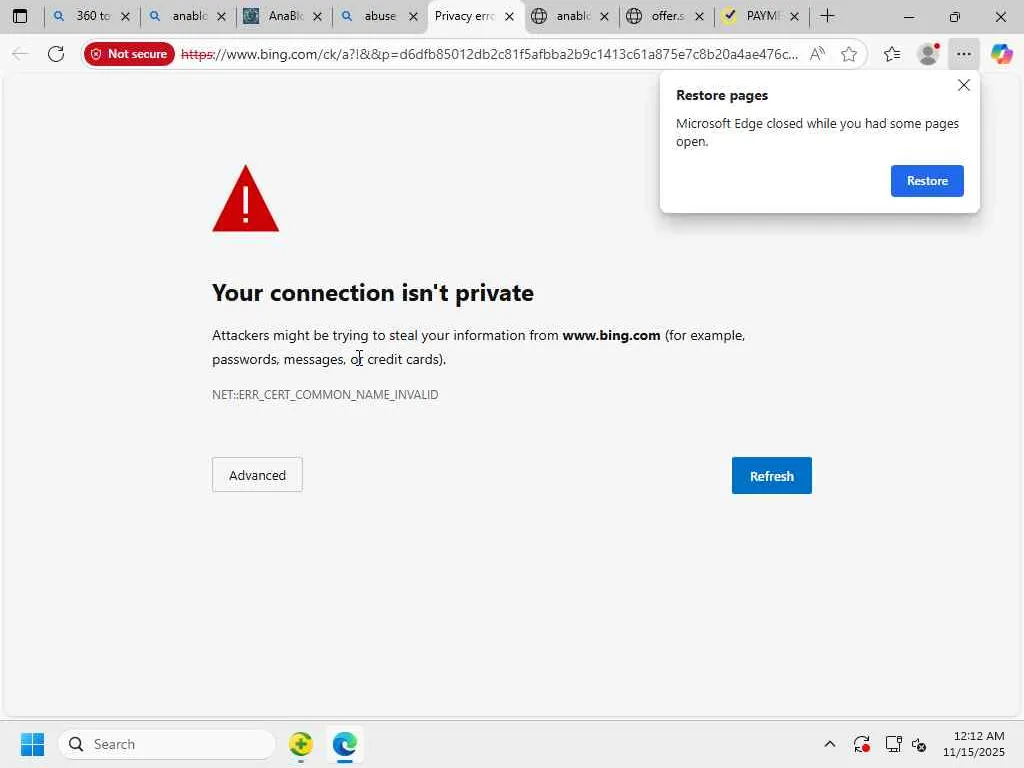This screenshot has height=768, width=1024.
Task: Open the Windows Start menu
Action: 33,744
